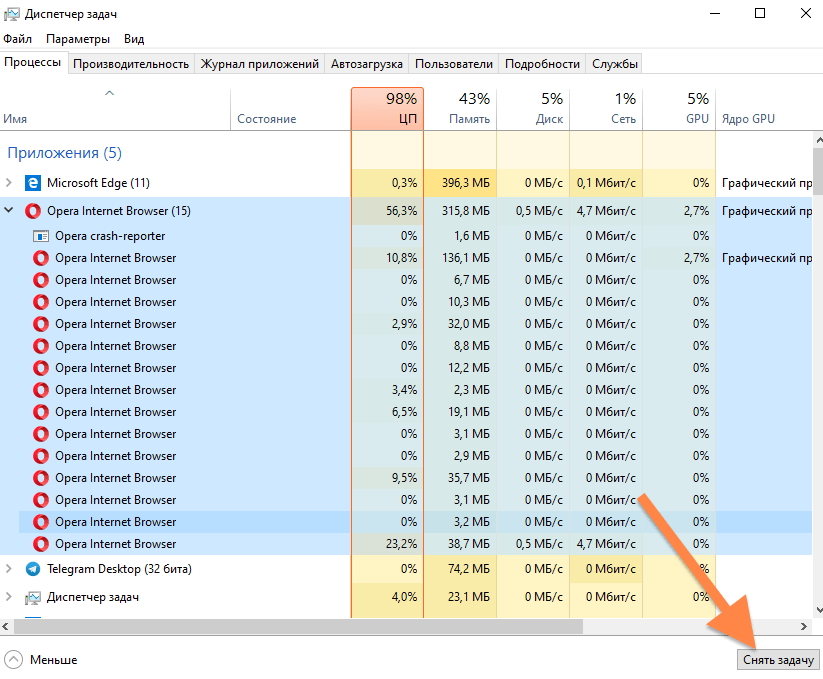Select the Opera process using 8,8 МБ memory
823x679 pixels.
pos(406,346)
